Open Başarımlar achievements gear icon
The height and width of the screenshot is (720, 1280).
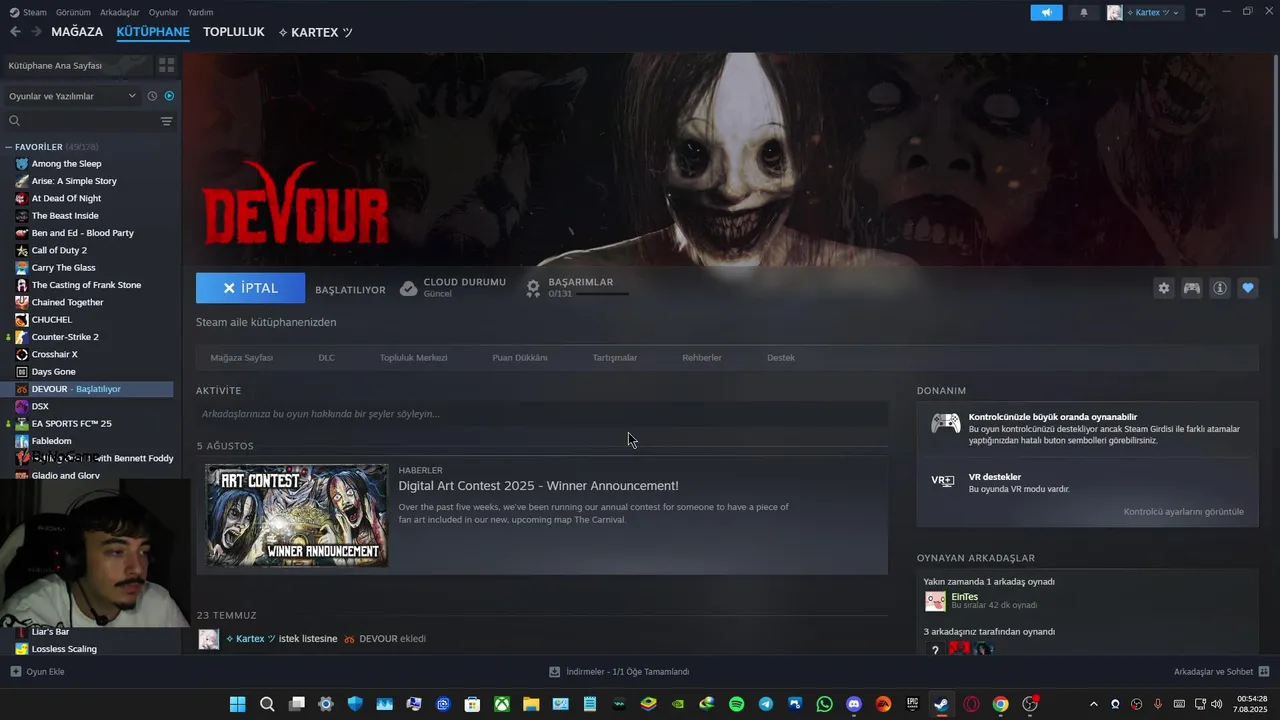pyautogui.click(x=533, y=288)
